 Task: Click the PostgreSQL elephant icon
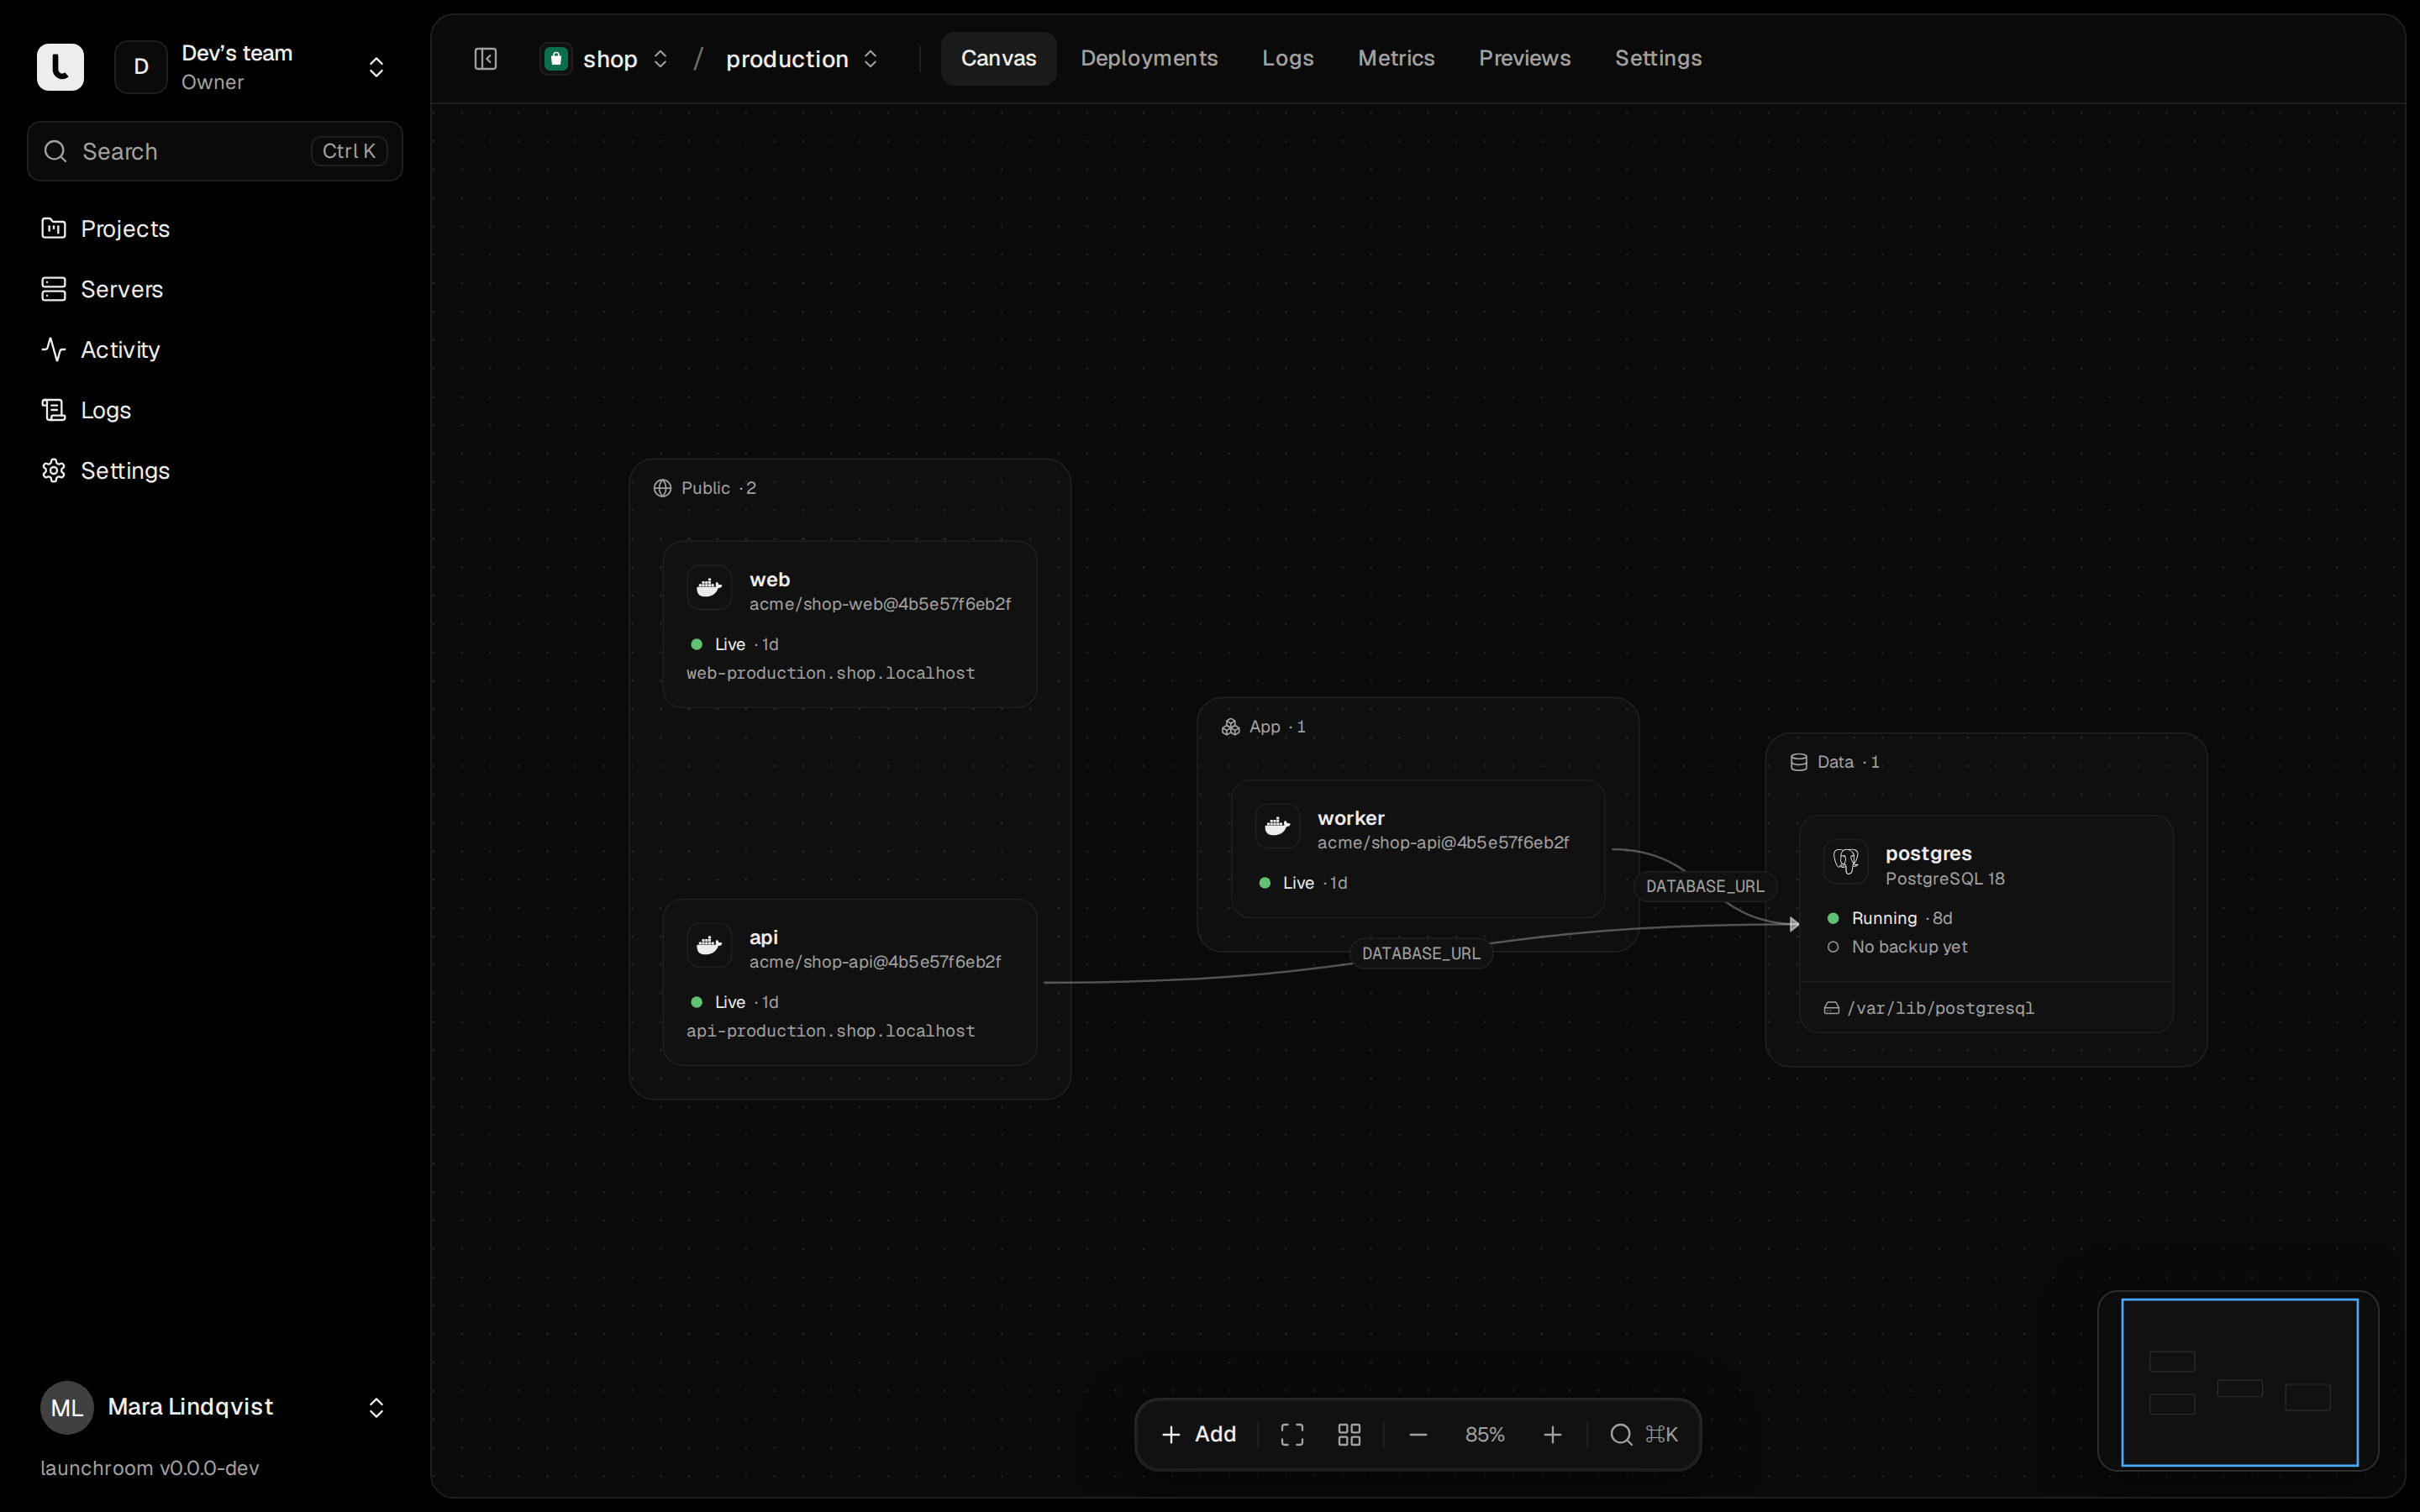pyautogui.click(x=1845, y=861)
